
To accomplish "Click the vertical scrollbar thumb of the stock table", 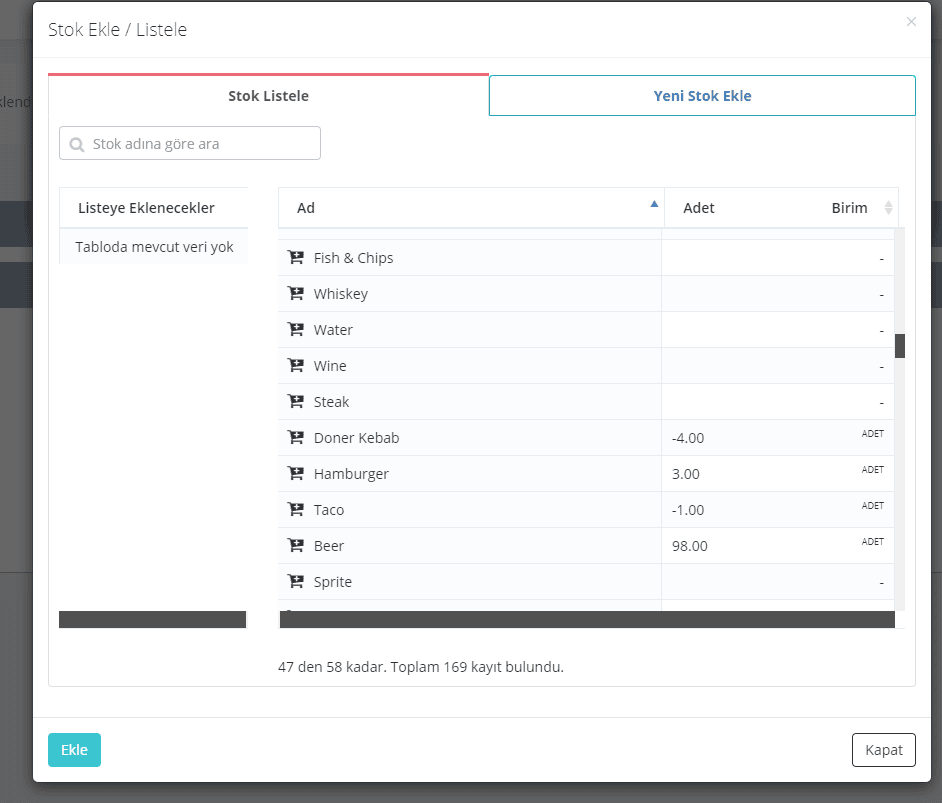I will [900, 346].
